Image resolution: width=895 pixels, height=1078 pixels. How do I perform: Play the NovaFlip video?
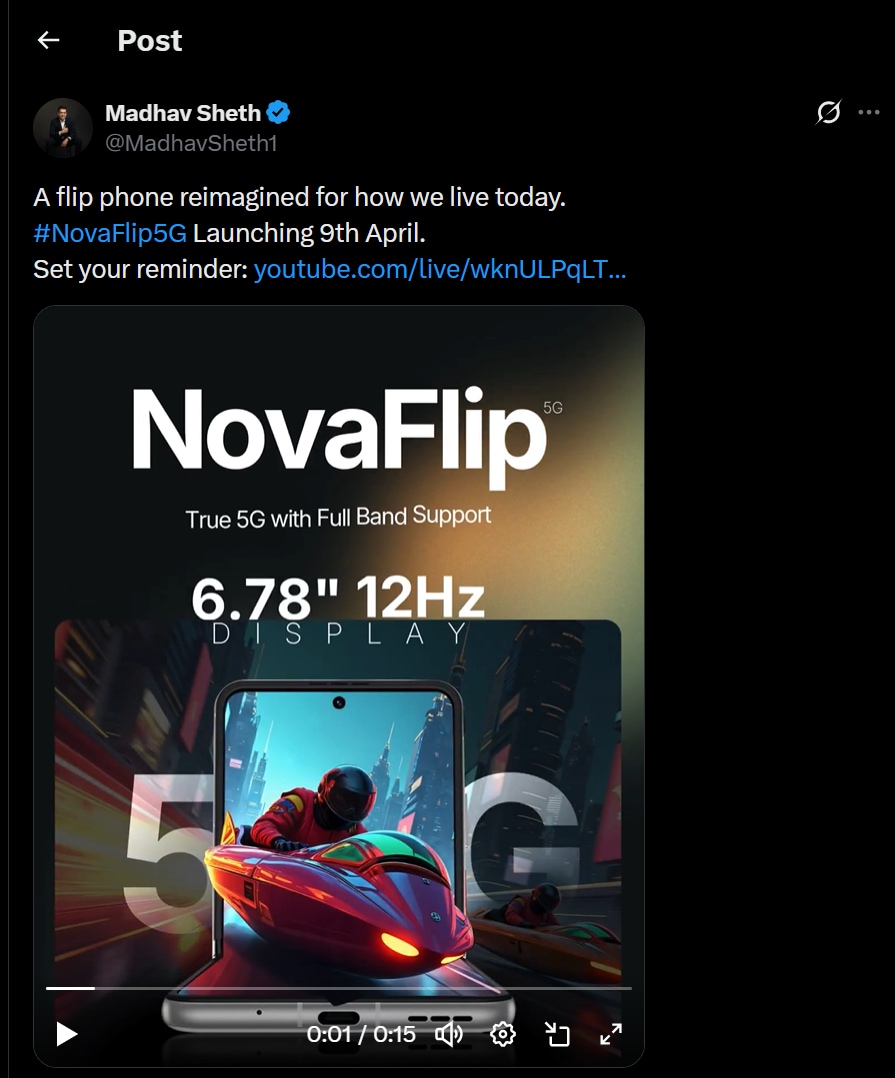[x=67, y=1033]
